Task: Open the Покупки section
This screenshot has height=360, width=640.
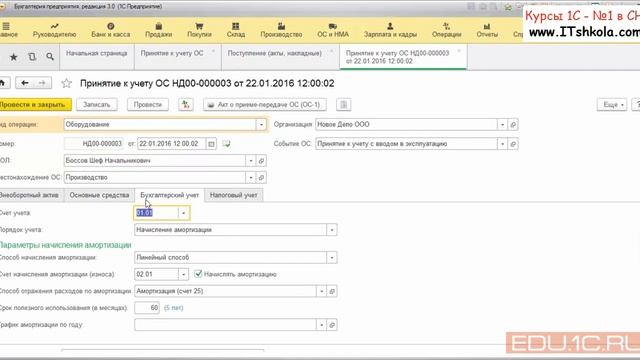Action: [x=199, y=30]
